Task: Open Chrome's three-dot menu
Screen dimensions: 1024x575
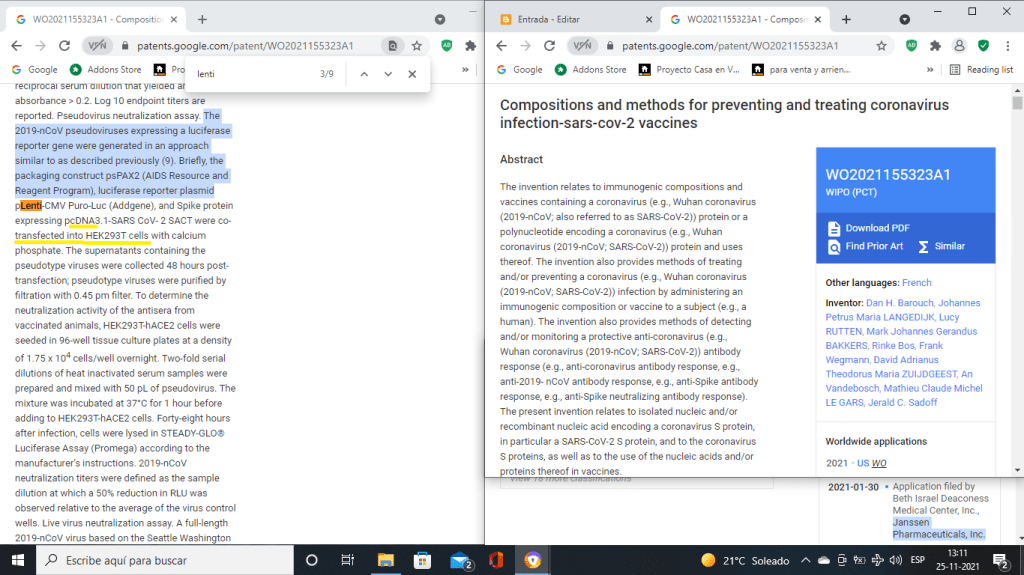Action: point(1007,46)
